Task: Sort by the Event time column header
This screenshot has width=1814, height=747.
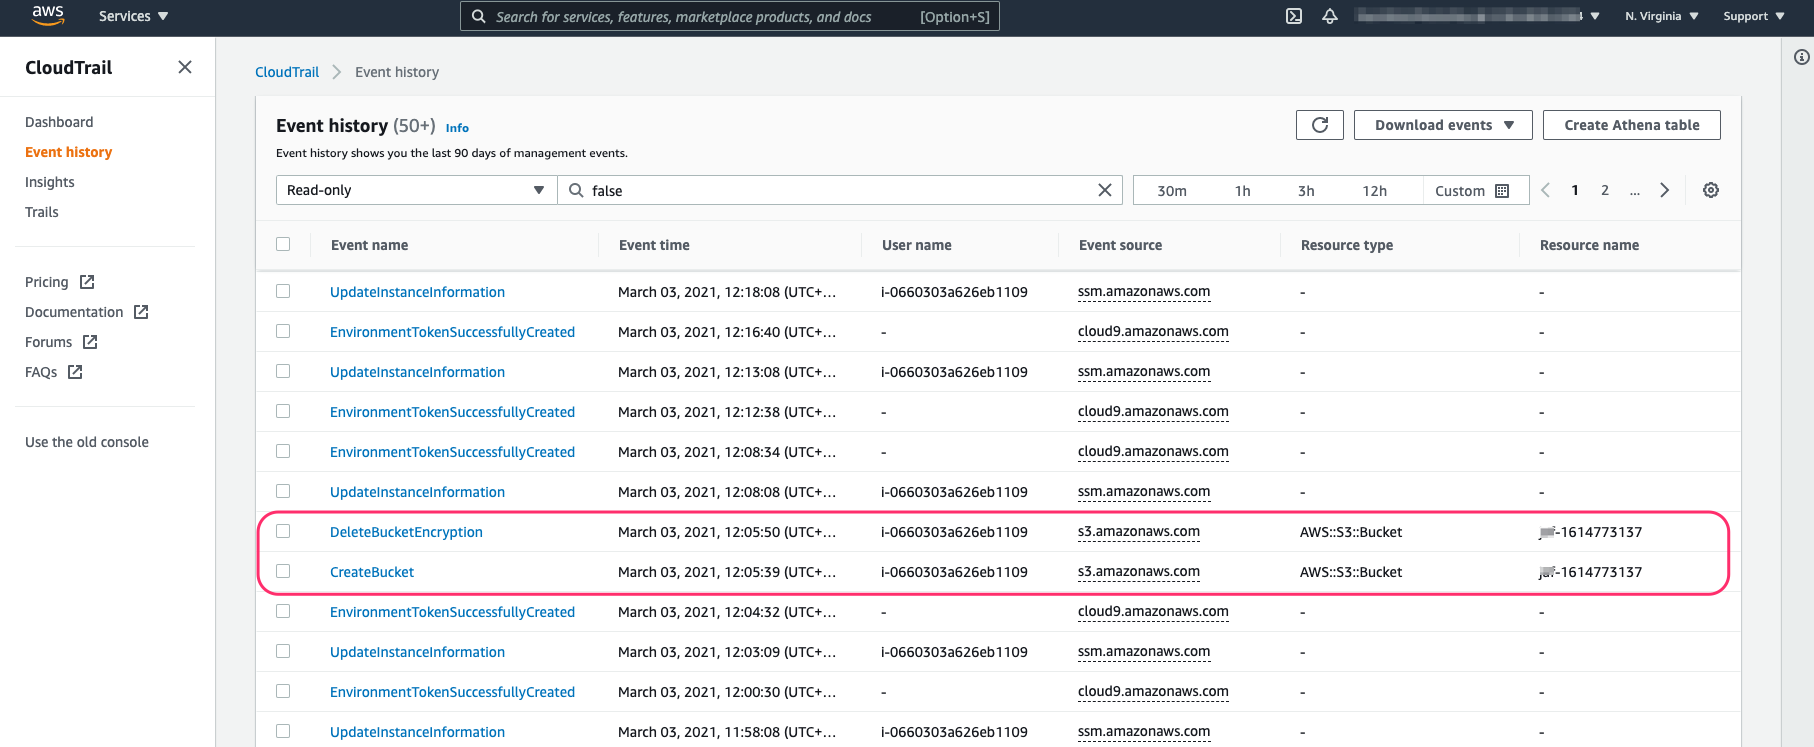Action: [654, 245]
